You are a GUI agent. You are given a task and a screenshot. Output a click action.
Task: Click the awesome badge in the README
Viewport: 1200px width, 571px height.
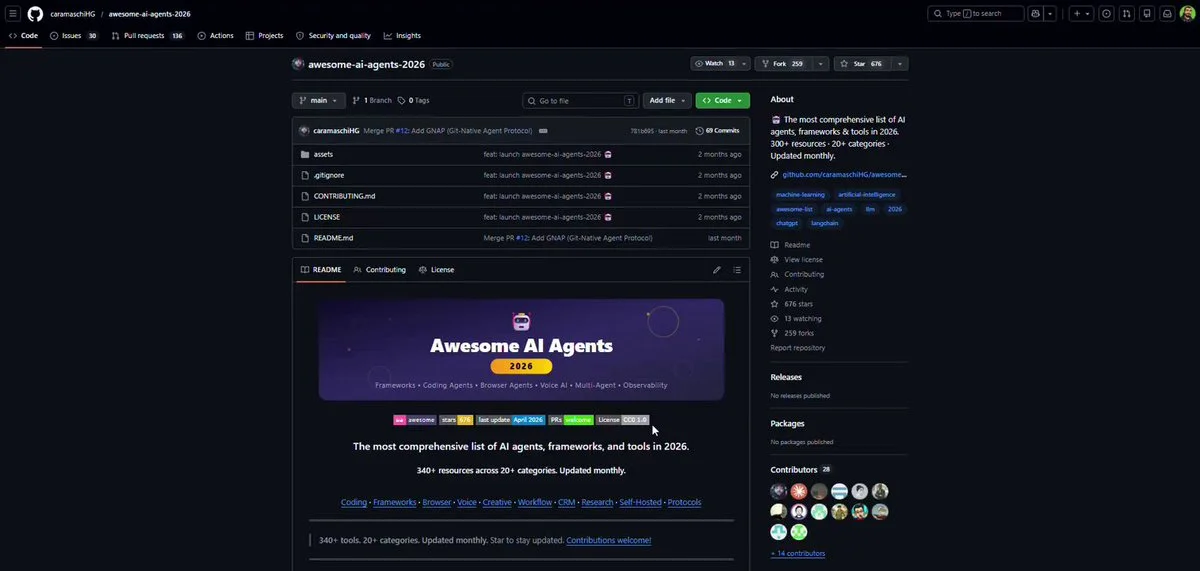point(415,420)
